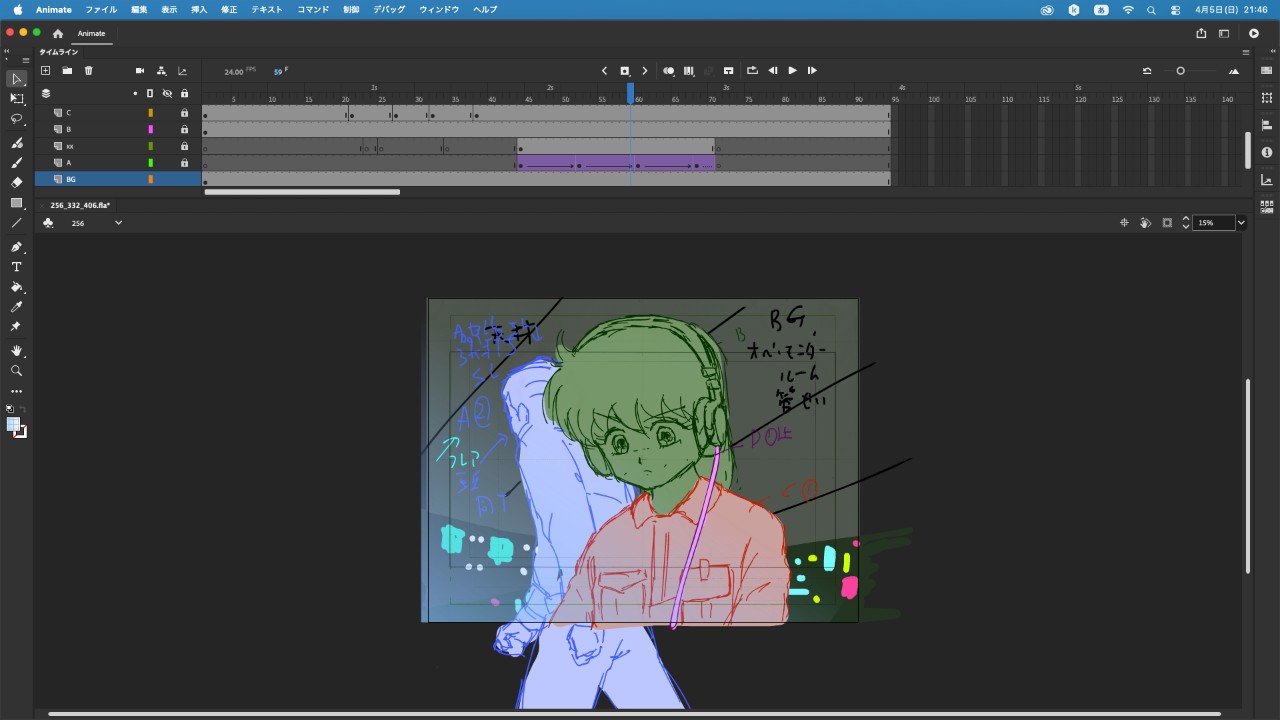The width and height of the screenshot is (1280, 720).
Task: Open the Align panel icon
Action: [x=1267, y=125]
